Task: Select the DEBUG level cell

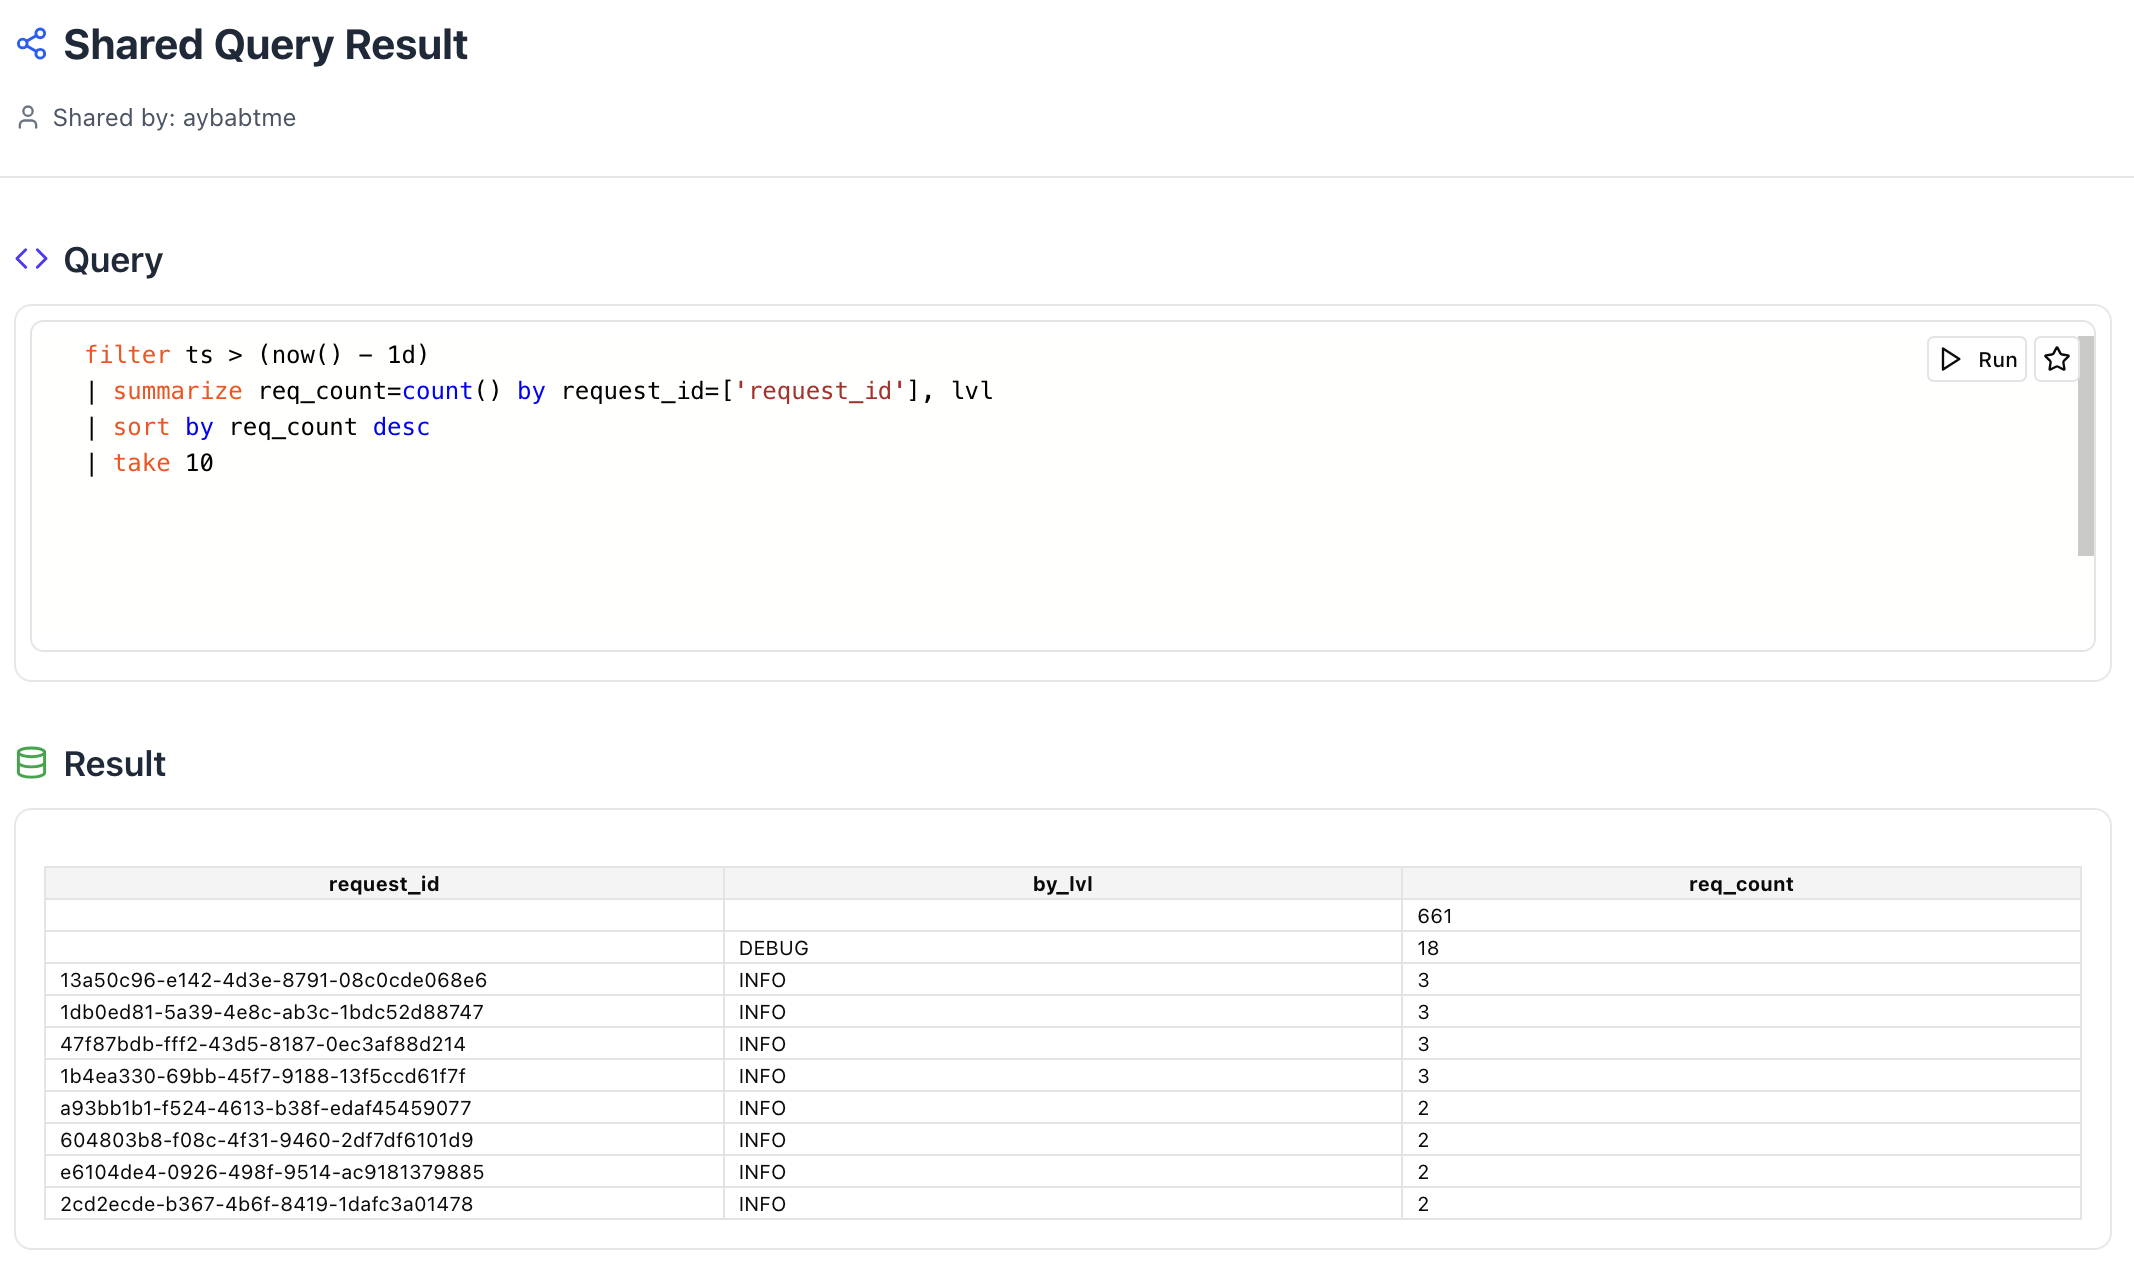Action: 1063,948
